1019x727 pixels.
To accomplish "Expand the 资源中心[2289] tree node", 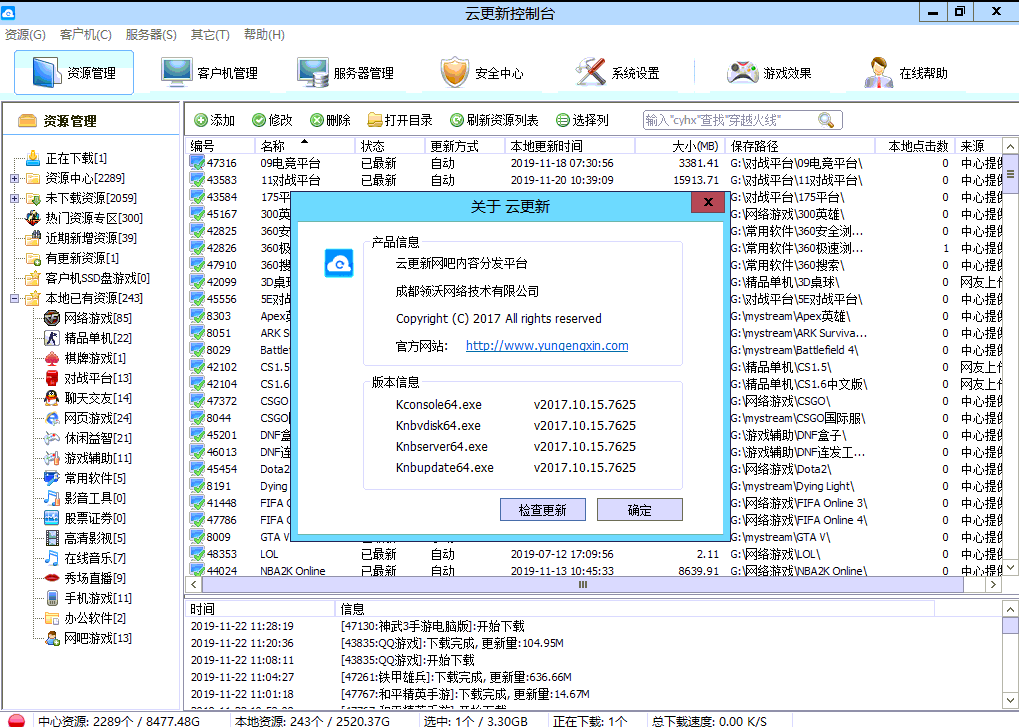I will click(14, 178).
